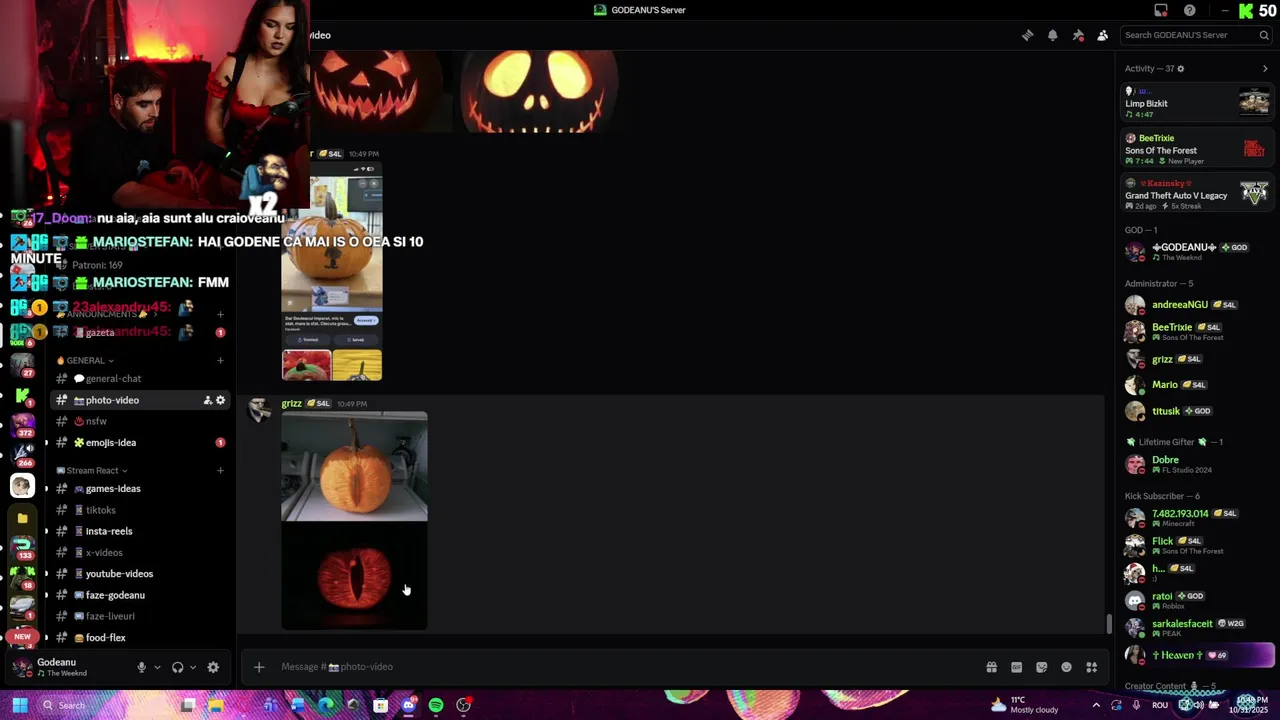Toggle the member list icon

(1102, 35)
